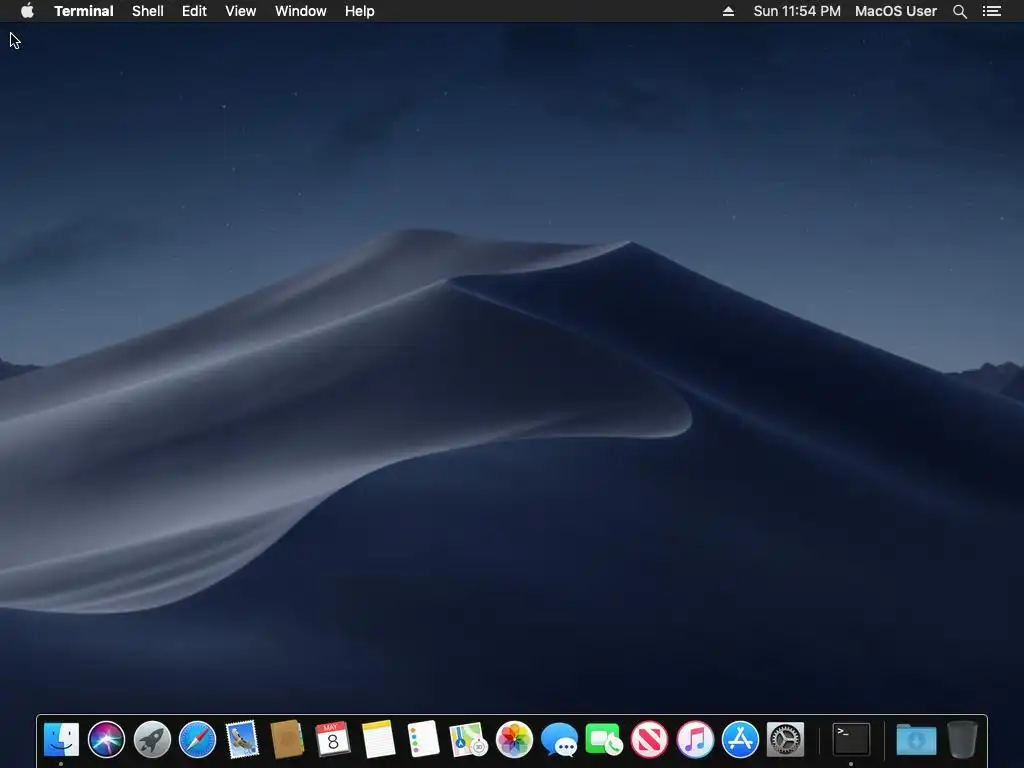Open Launchpad rocket icon
Image resolution: width=1024 pixels, height=768 pixels.
pyautogui.click(x=152, y=739)
